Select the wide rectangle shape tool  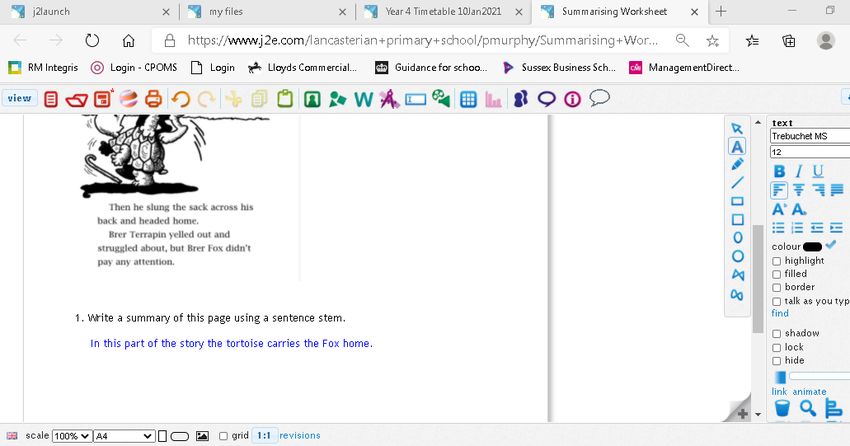(x=737, y=201)
